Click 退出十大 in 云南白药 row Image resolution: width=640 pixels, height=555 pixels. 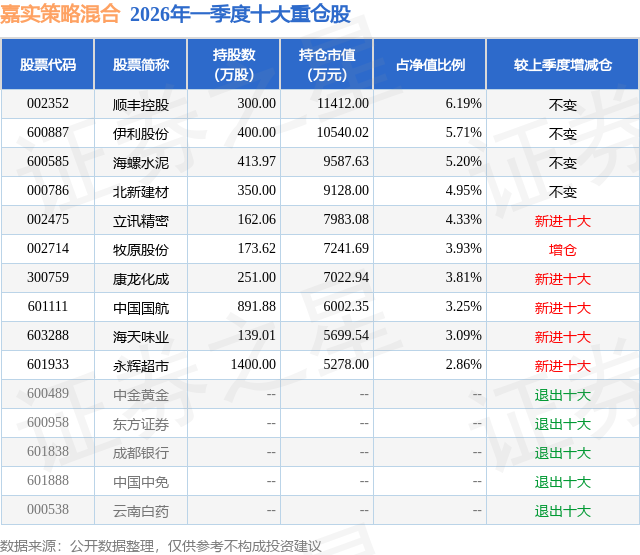(563, 511)
